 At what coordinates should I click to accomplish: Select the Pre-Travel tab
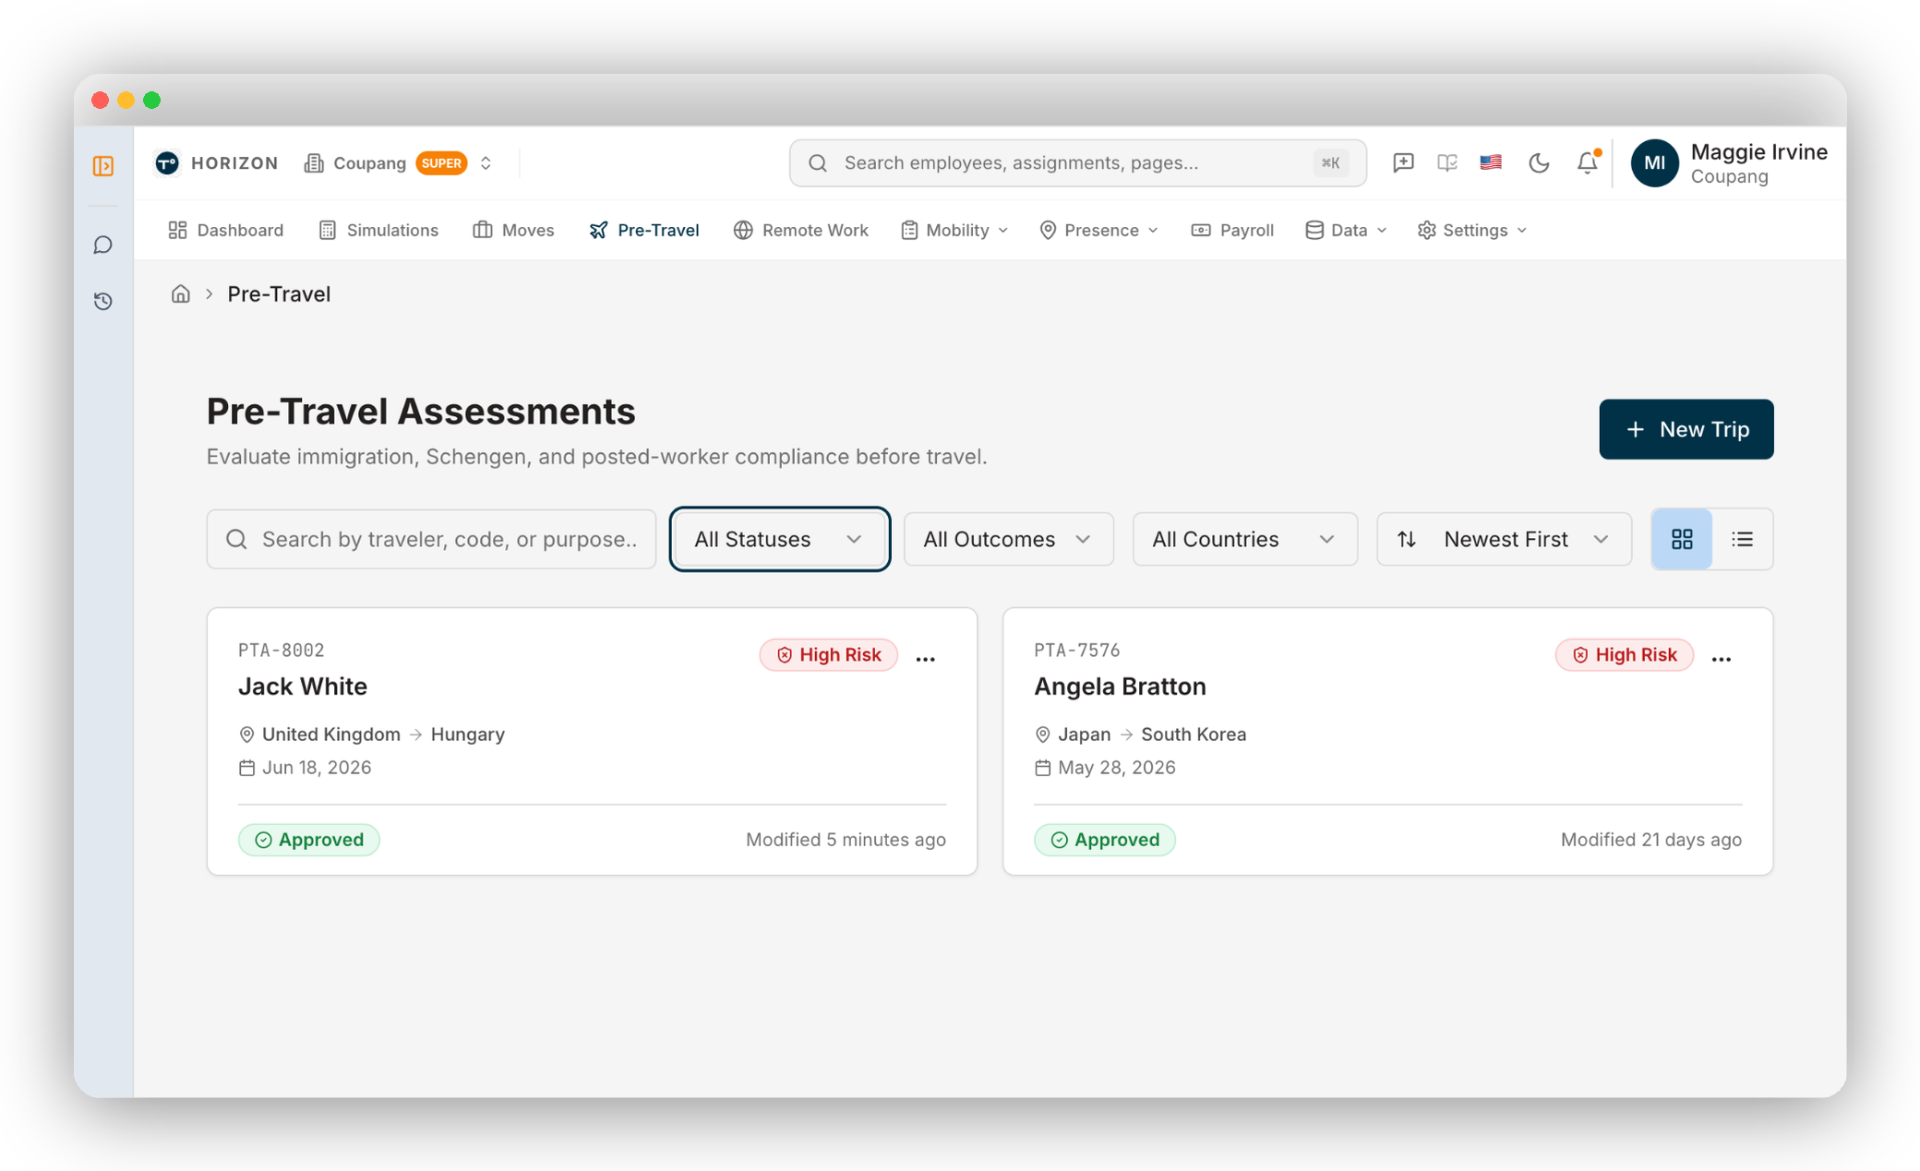pyautogui.click(x=645, y=230)
